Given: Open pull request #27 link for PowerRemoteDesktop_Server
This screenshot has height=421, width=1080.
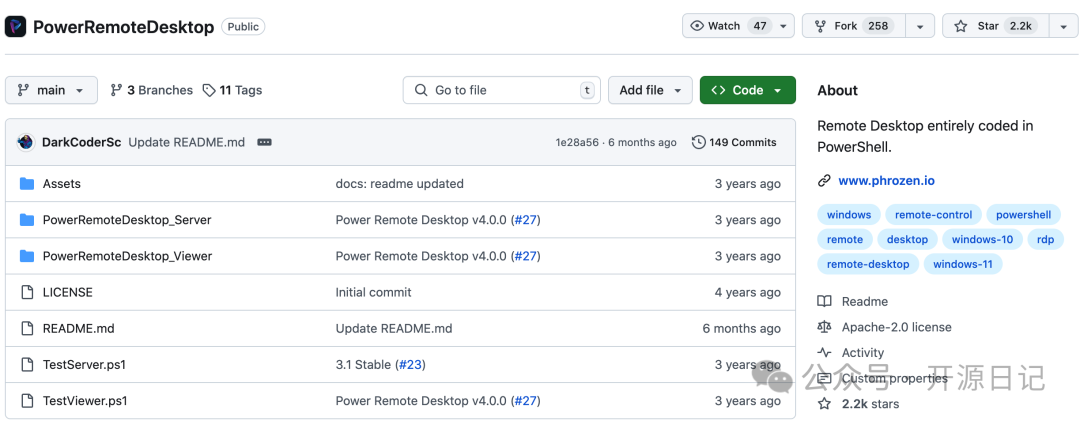Looking at the screenshot, I should coord(525,220).
